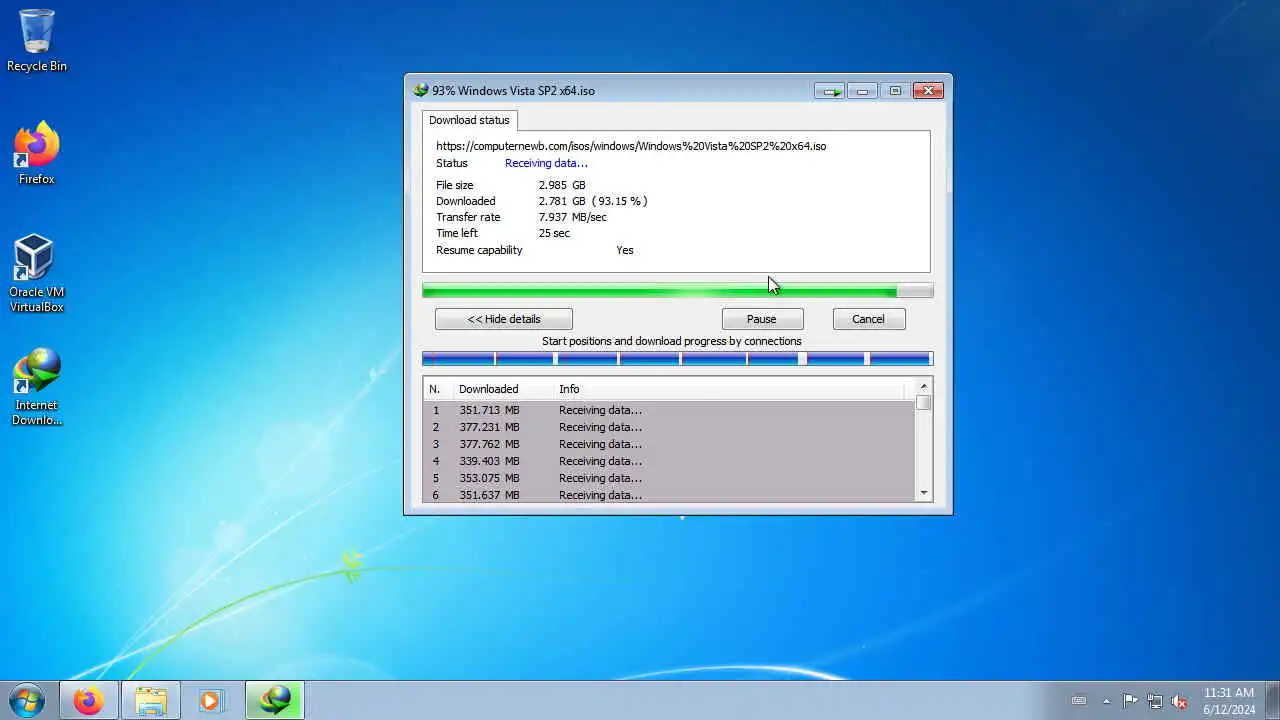This screenshot has width=1280, height=720.
Task: Click the blue connections progress bar
Action: tap(678, 358)
